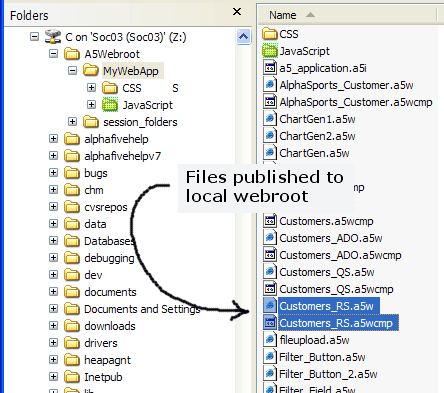
Task: Click the Customers_RS.a5w file icon
Action: (x=270, y=306)
